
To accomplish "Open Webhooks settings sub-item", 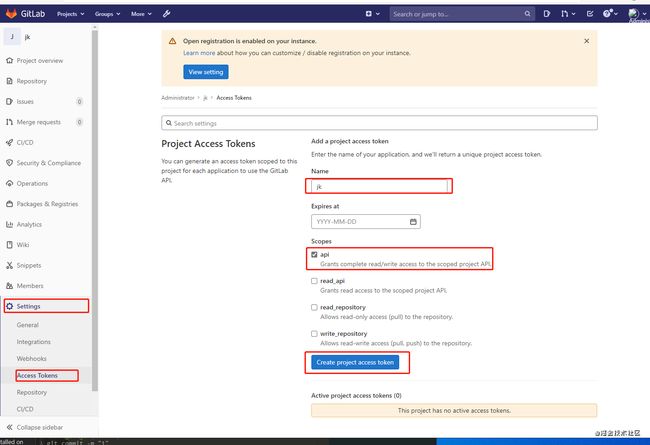I will (x=32, y=358).
